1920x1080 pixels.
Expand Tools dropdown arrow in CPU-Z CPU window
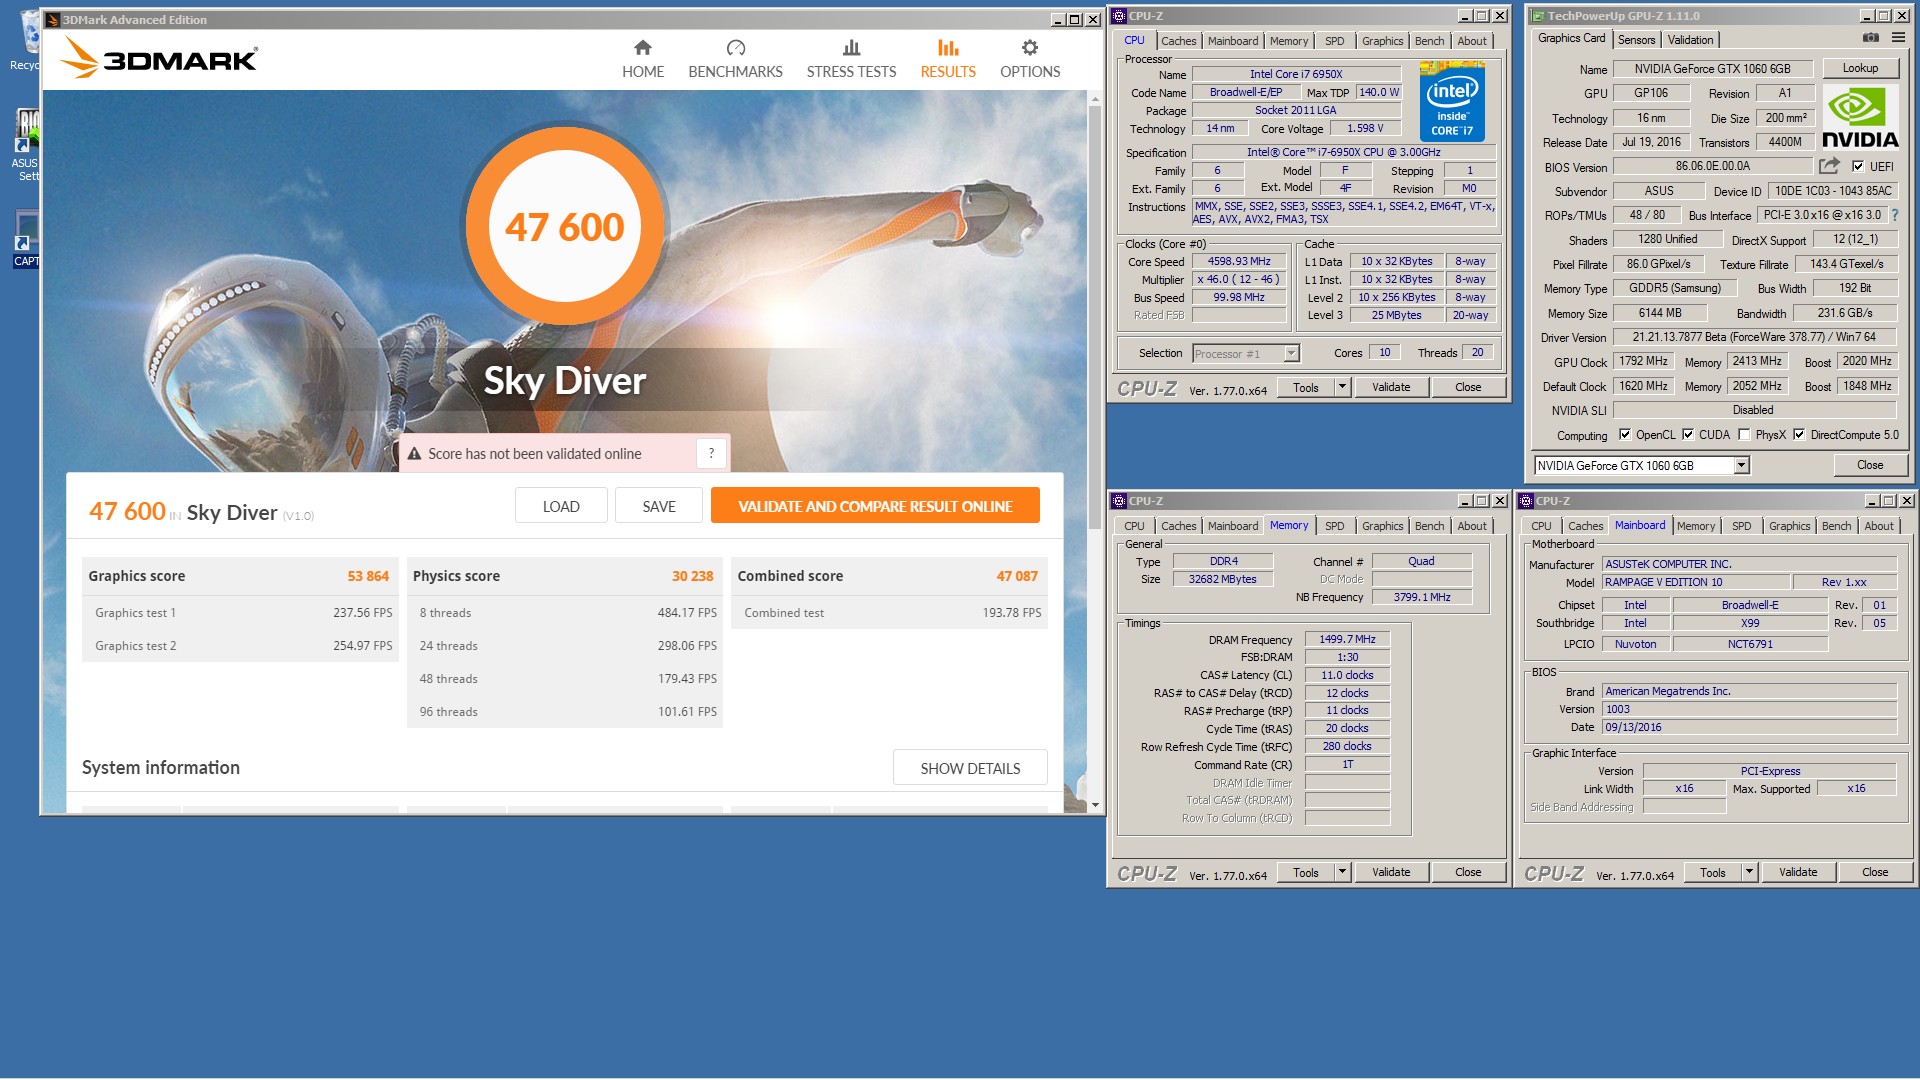(x=1342, y=387)
